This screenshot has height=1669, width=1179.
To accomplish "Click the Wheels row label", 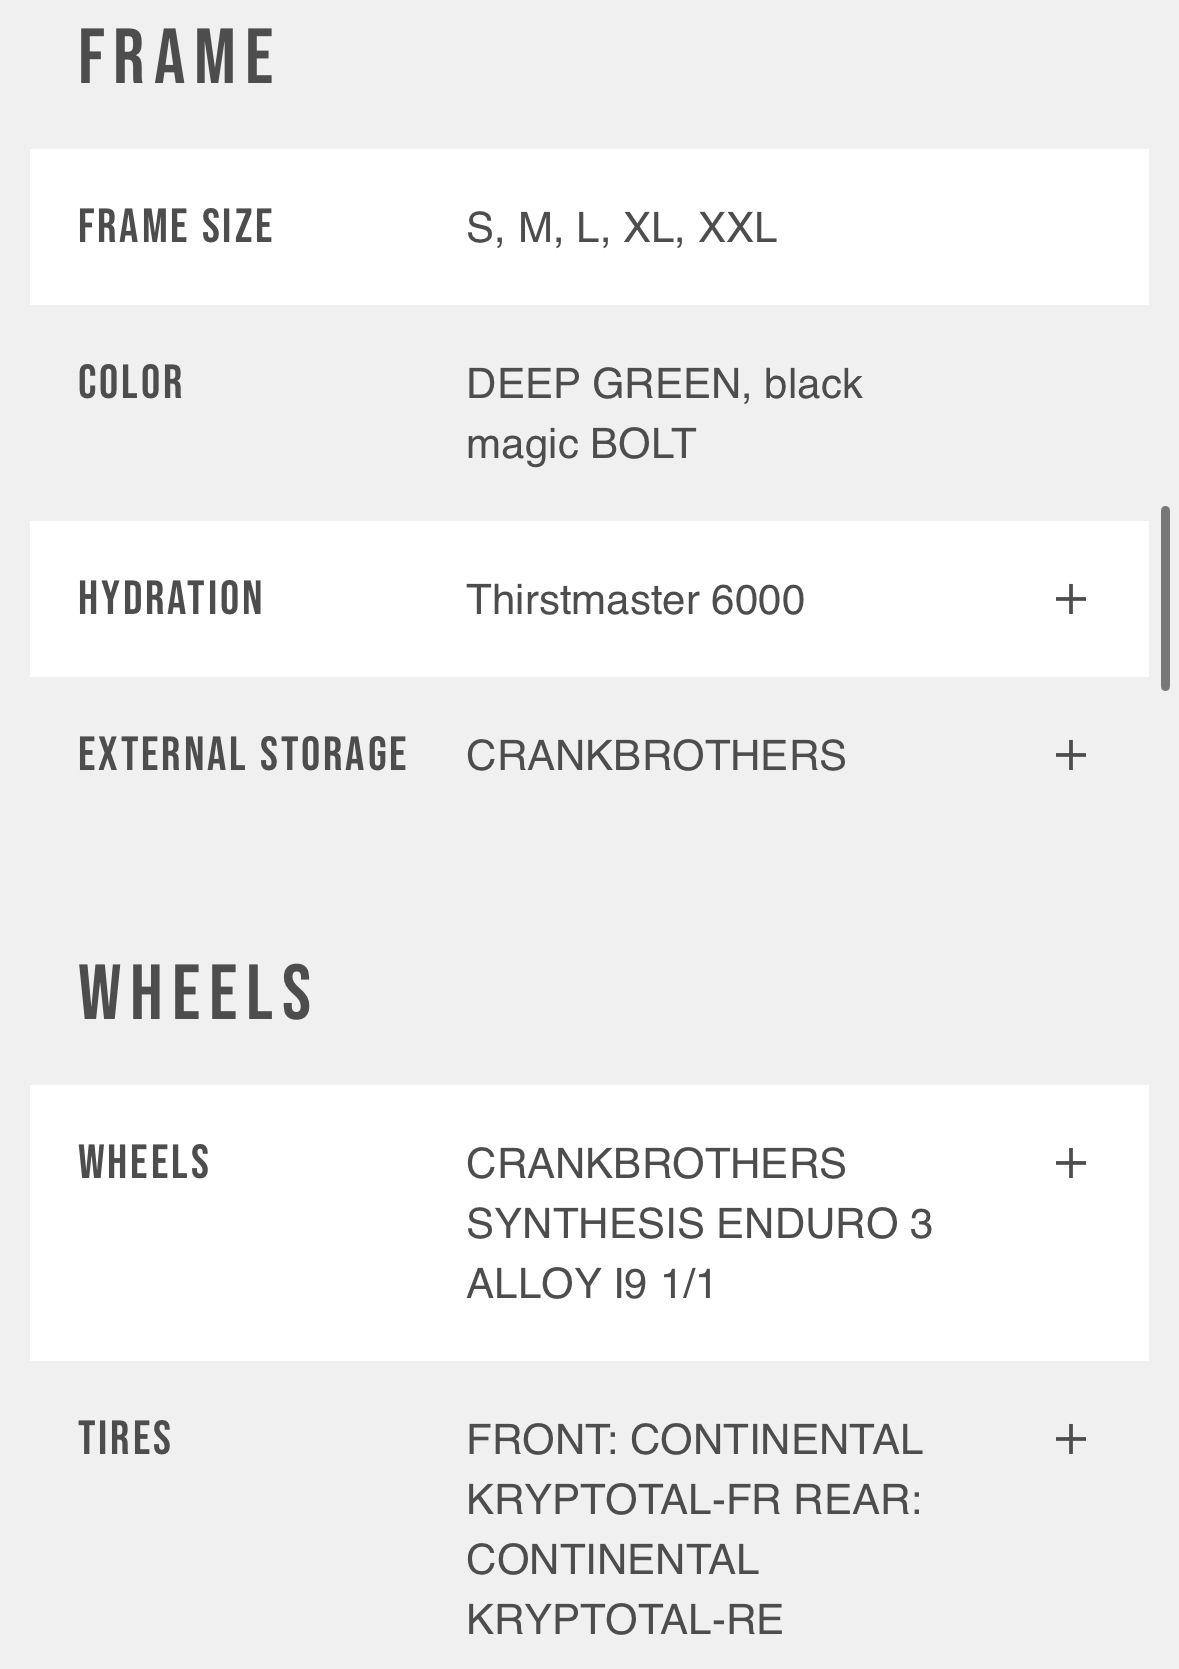I will 144,1163.
